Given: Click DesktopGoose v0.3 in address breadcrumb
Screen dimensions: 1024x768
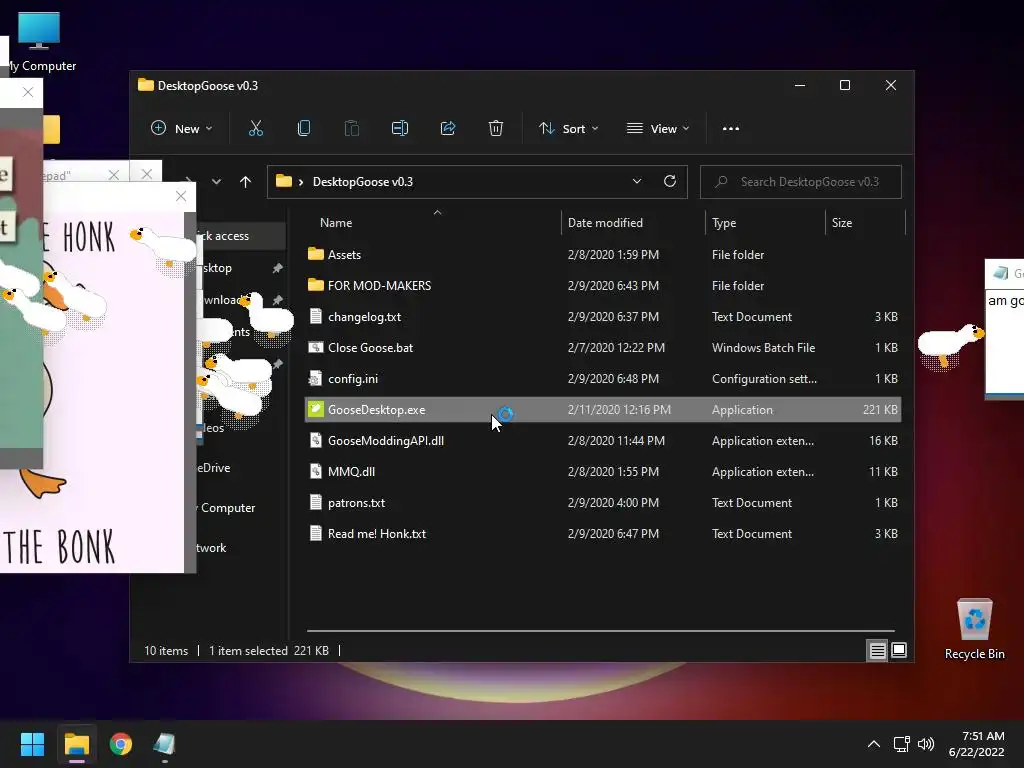Looking at the screenshot, I should pyautogui.click(x=362, y=182).
